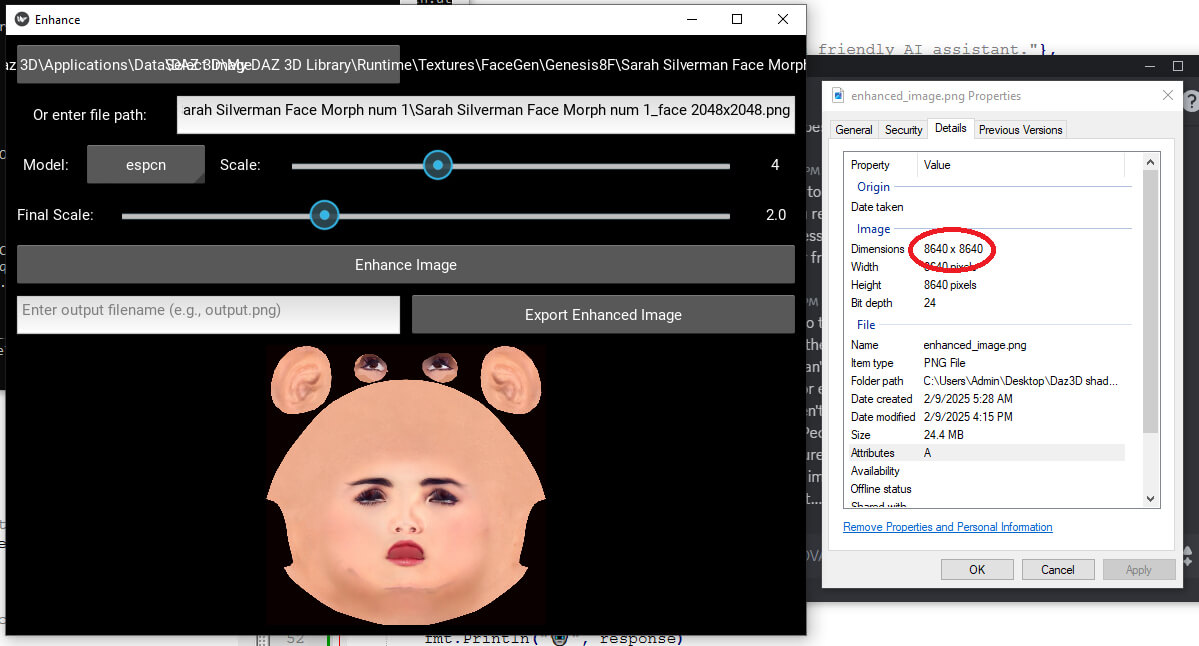Image resolution: width=1199 pixels, height=646 pixels.
Task: Confirm the Properties dialog with OK
Action: [977, 569]
